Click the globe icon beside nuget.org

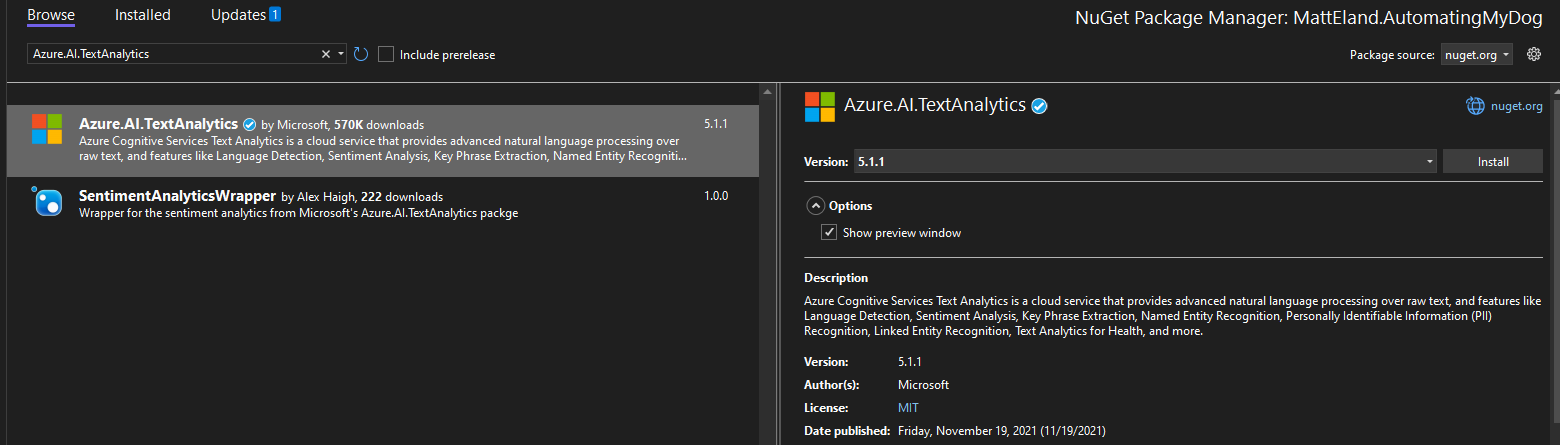[1475, 106]
